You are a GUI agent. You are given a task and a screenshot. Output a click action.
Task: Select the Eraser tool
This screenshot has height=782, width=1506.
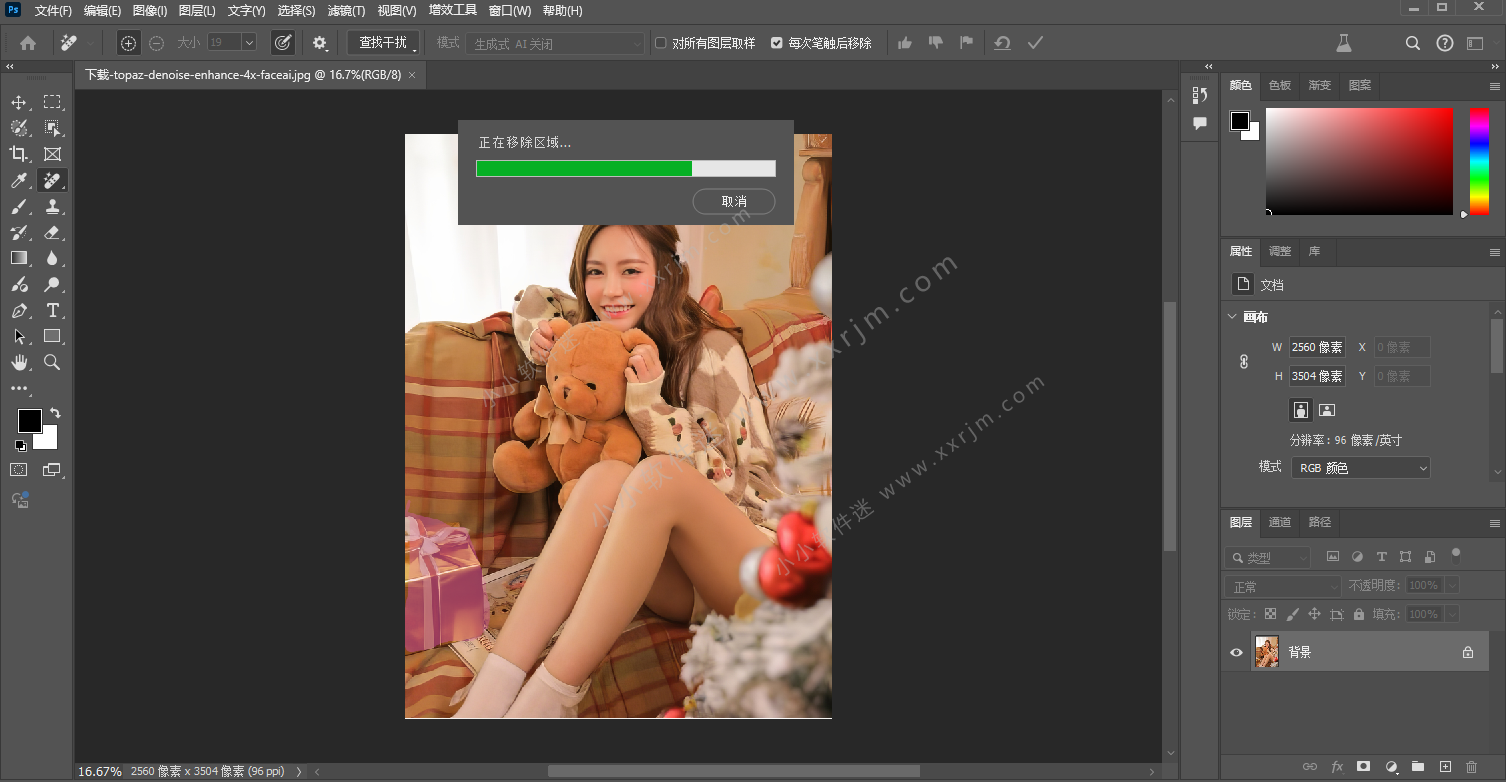point(52,232)
